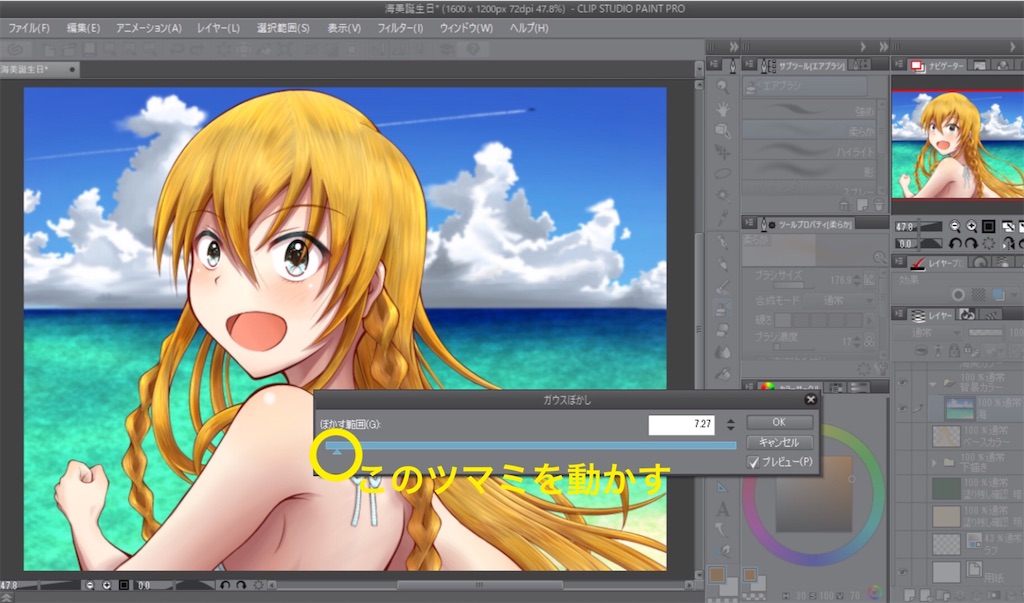This screenshot has height=603, width=1024.
Task: Select the Airbrush tool in toolbar
Action: [x=722, y=308]
